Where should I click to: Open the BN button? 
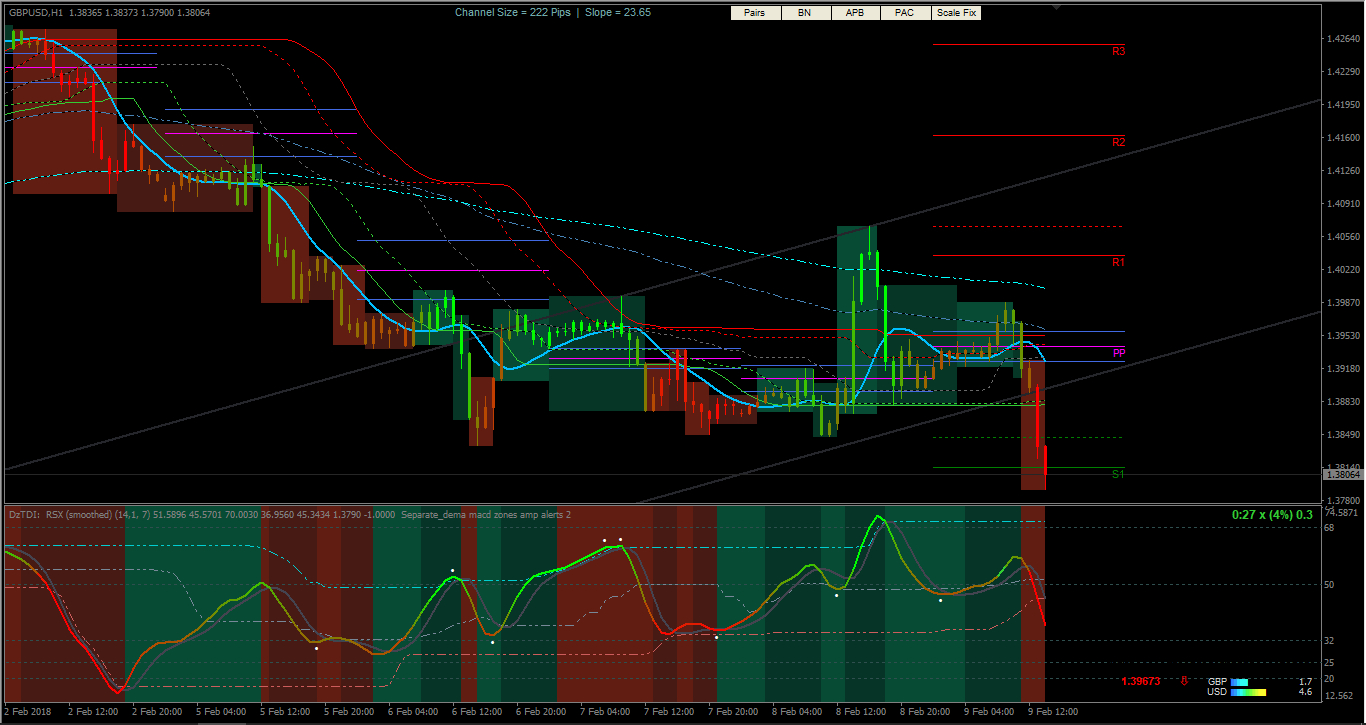click(805, 13)
